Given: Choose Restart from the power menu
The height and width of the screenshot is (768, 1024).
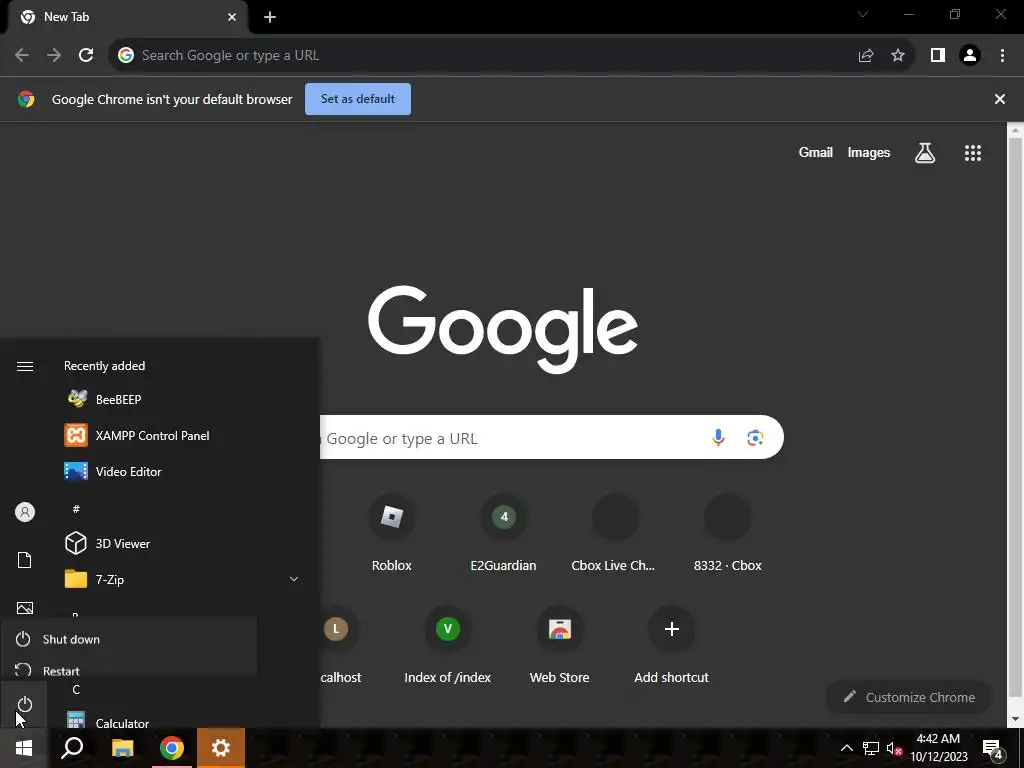Looking at the screenshot, I should point(129,670).
